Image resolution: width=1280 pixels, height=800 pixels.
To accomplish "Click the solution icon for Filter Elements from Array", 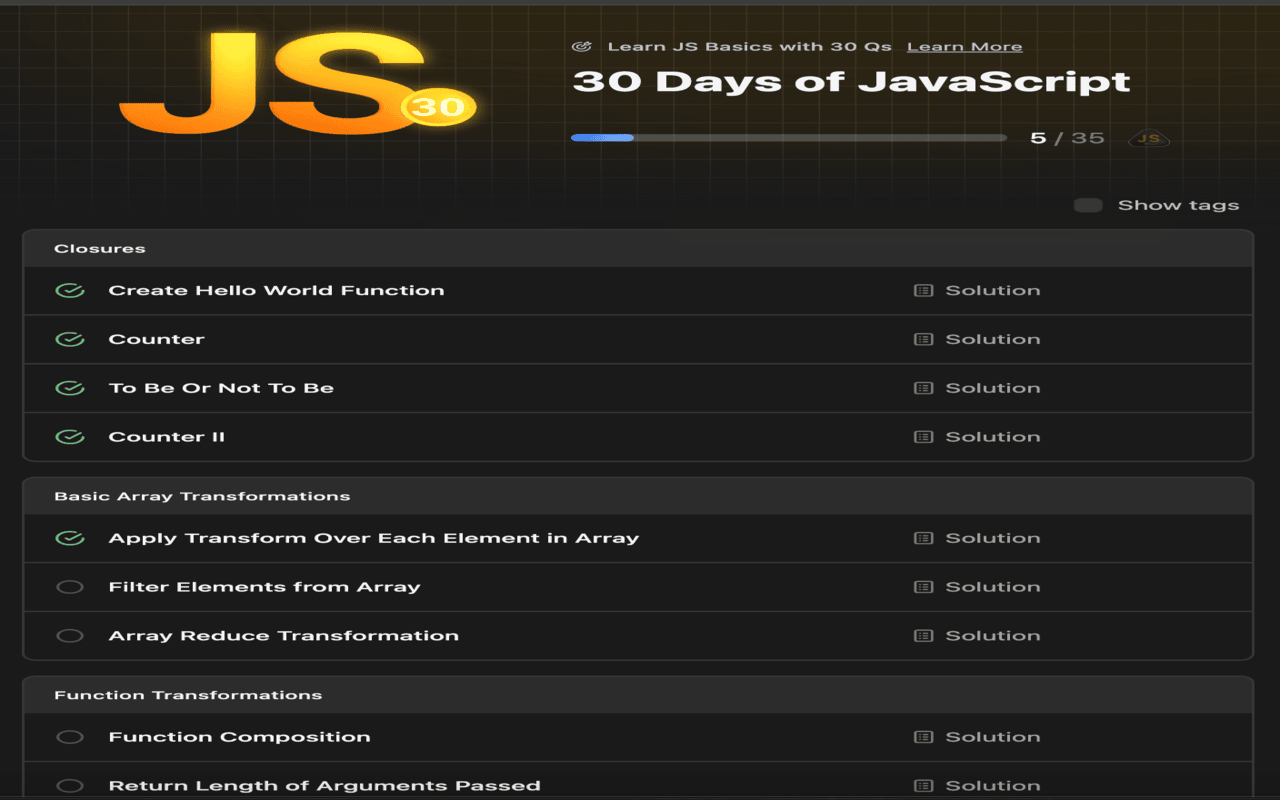I will pos(924,587).
